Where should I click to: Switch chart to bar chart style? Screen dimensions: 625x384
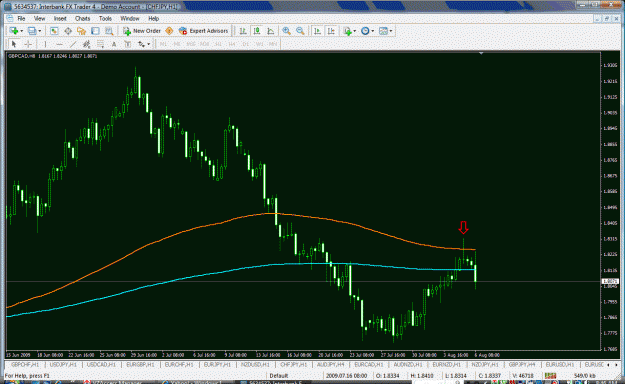[x=243, y=31]
